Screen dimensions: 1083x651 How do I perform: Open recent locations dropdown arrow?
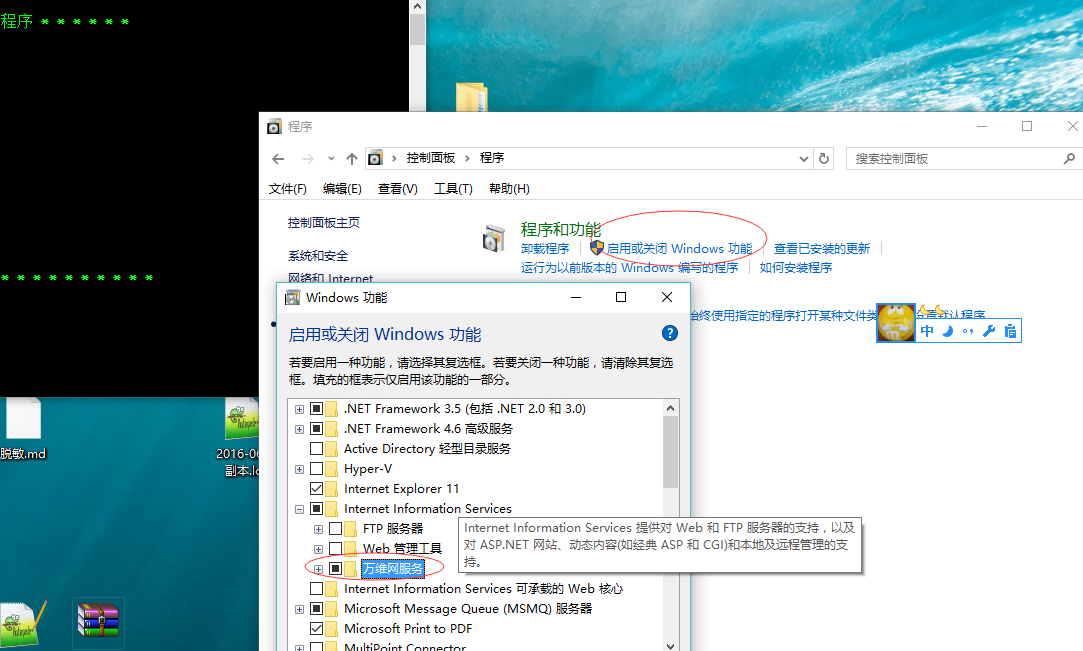coord(331,159)
